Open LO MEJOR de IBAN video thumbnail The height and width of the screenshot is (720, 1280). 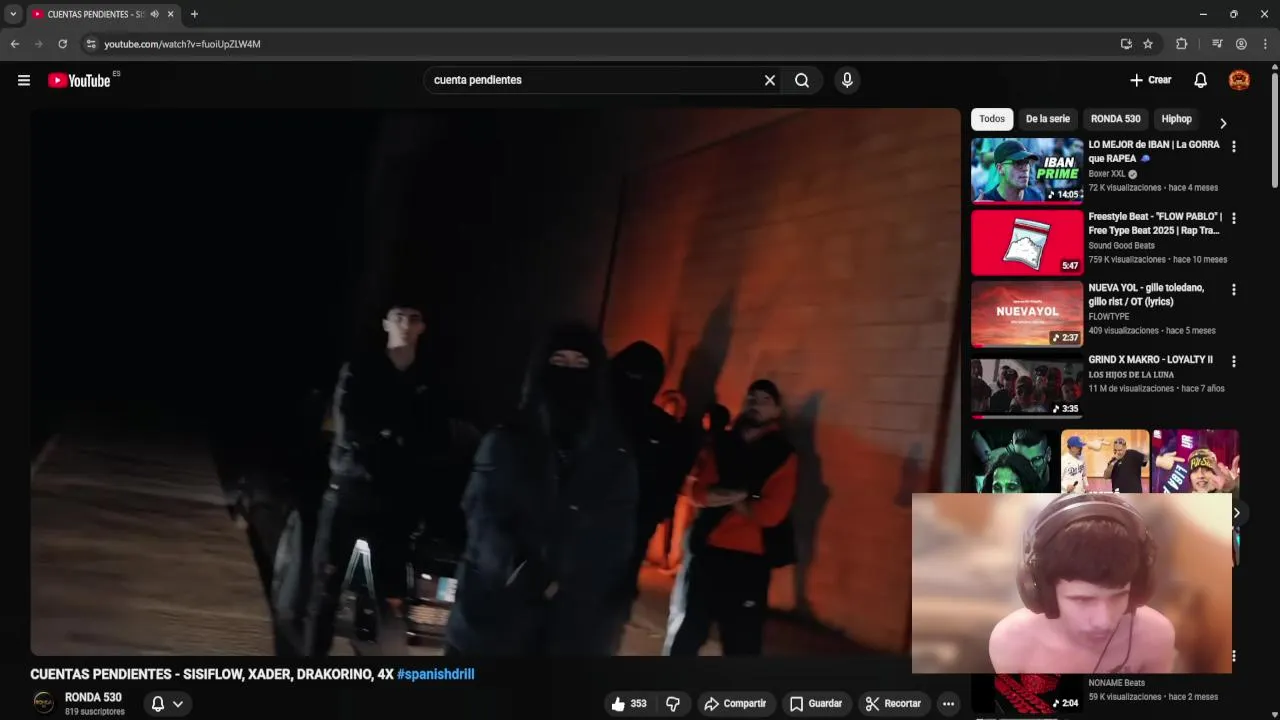[1027, 171]
